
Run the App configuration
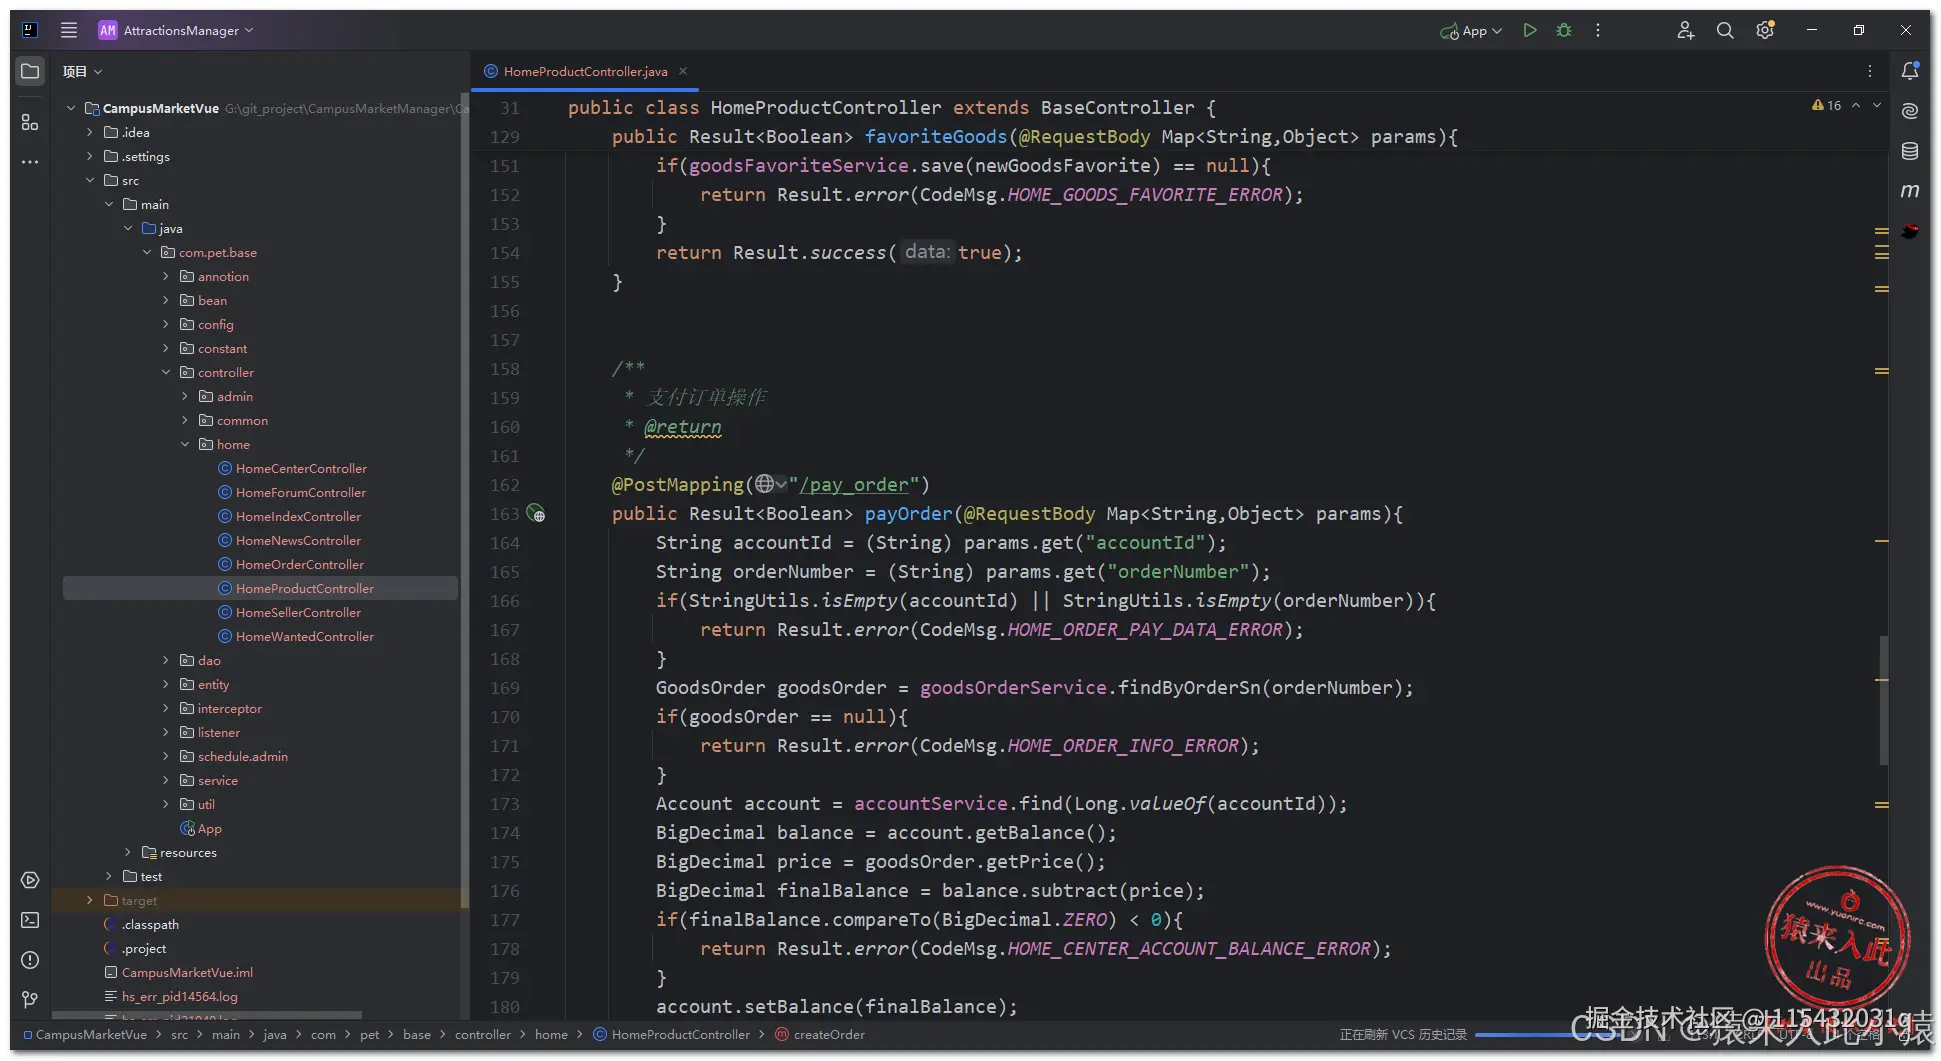coord(1529,30)
